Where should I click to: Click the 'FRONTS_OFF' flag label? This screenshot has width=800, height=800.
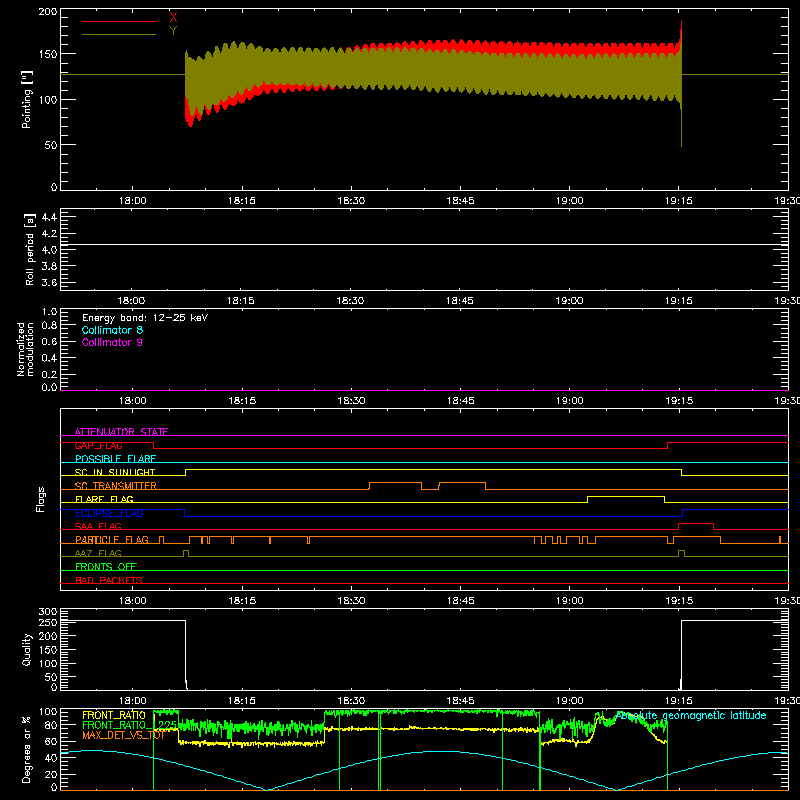pyautogui.click(x=106, y=566)
